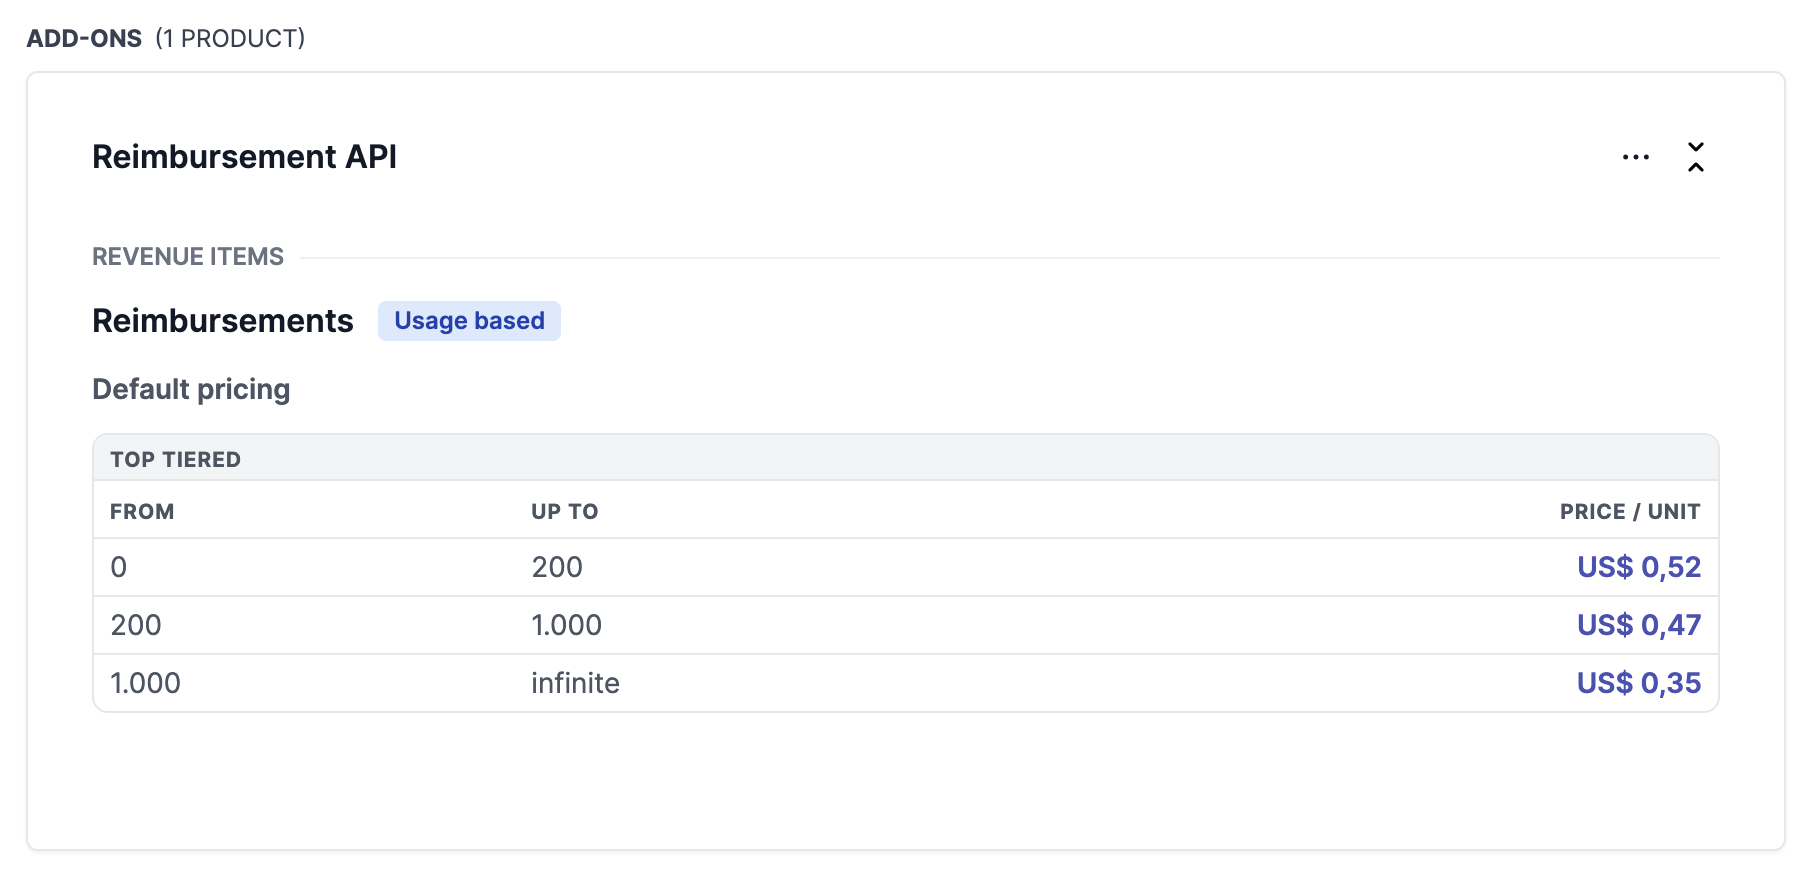Click the FROM column header
The width and height of the screenshot is (1812, 882).
click(142, 511)
